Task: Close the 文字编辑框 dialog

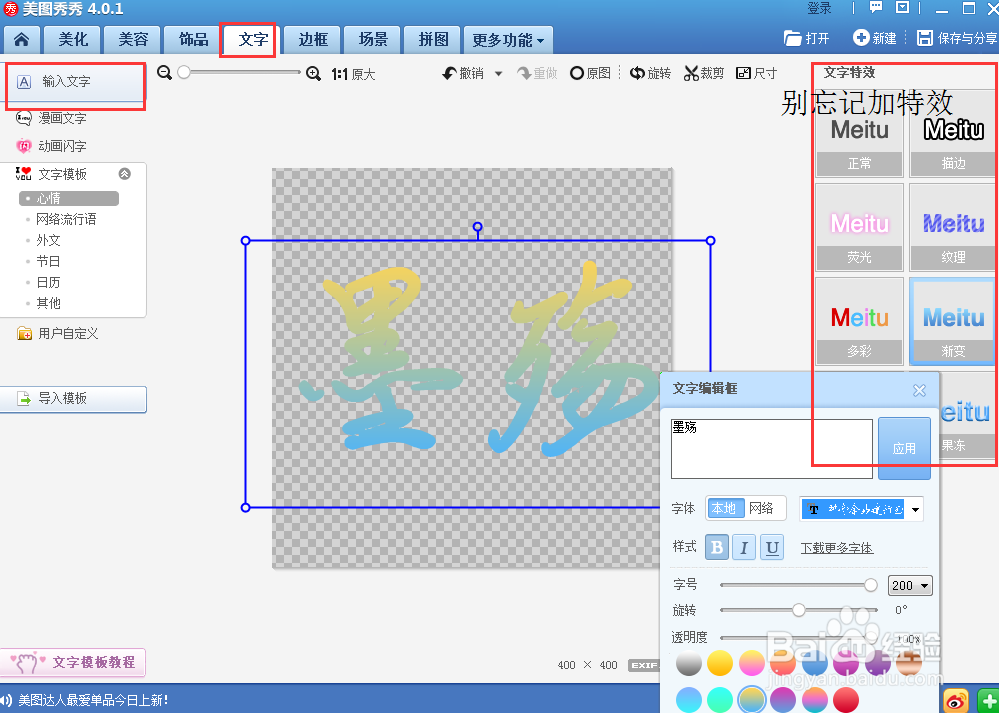Action: pos(919,390)
